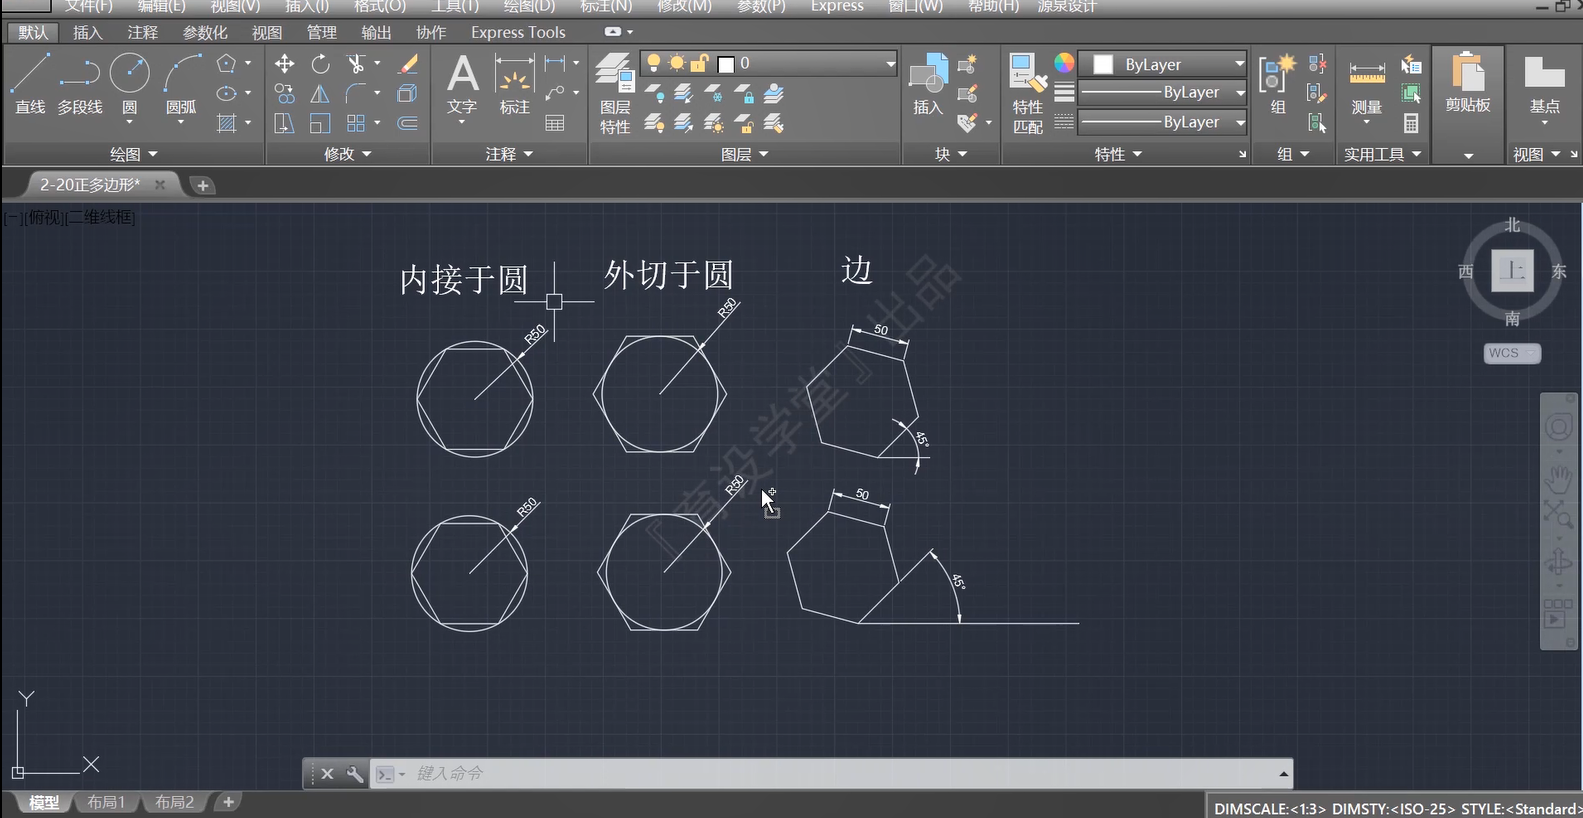Toggle layer 0 freeze sun icon
Image resolution: width=1583 pixels, height=818 pixels.
coord(677,64)
